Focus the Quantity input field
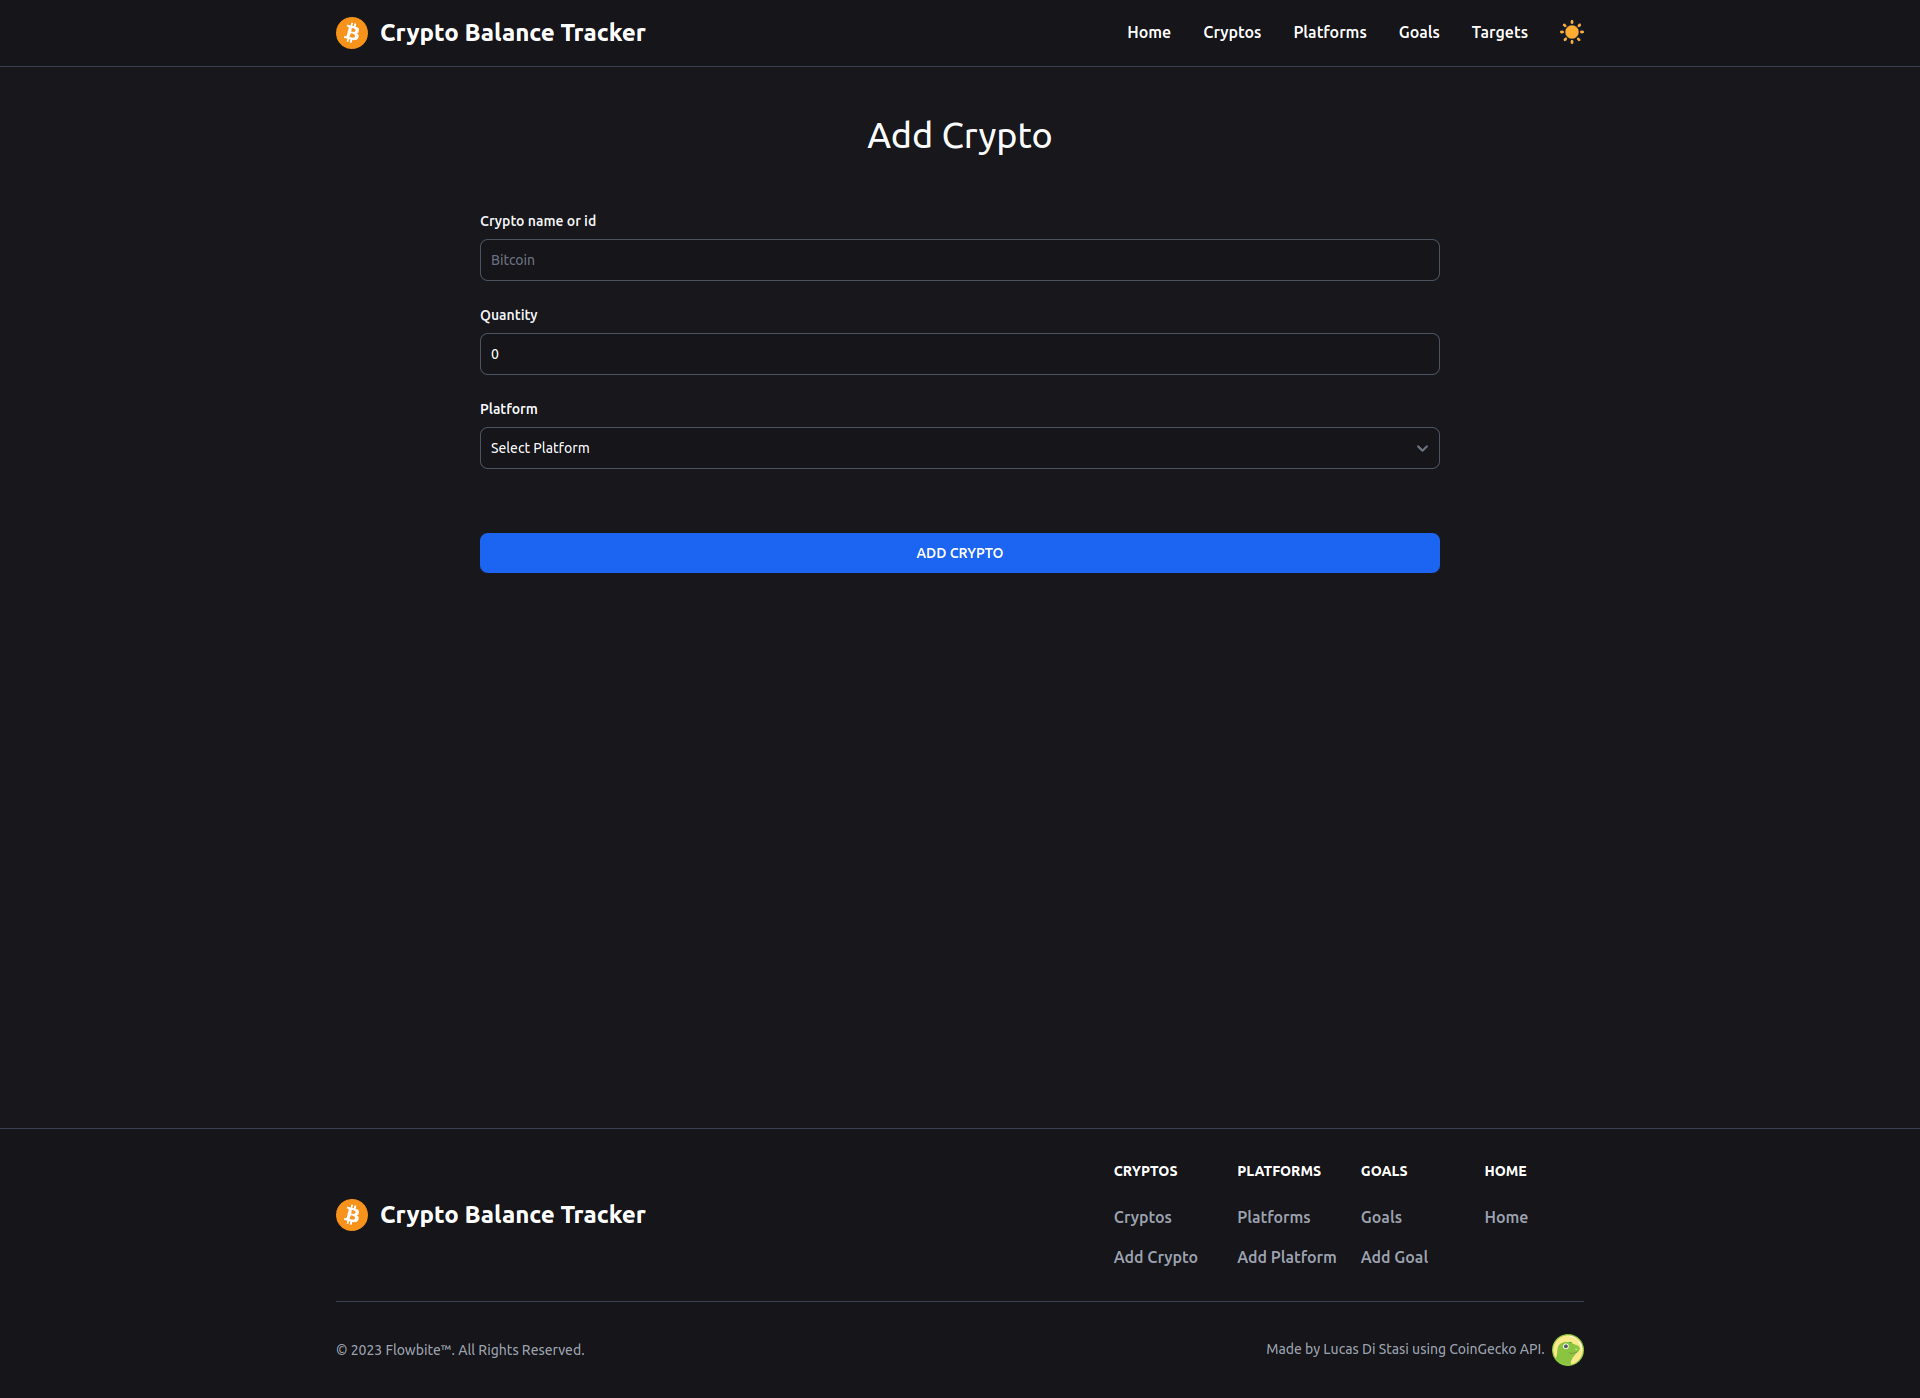This screenshot has width=1920, height=1398. tap(960, 354)
